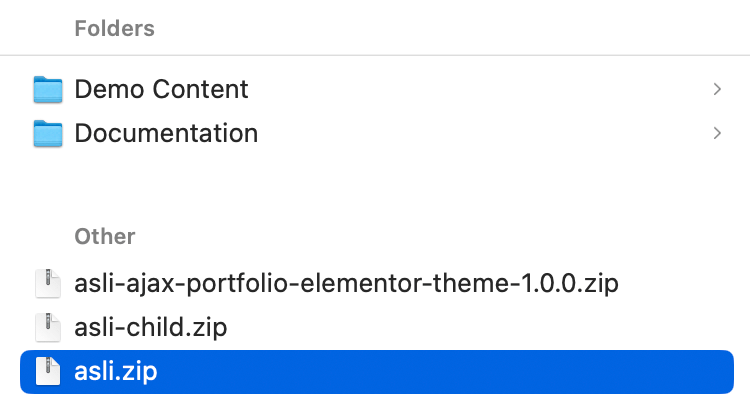Click blank area right of the Other header
Screen dimensions: 750x412
point(450,237)
